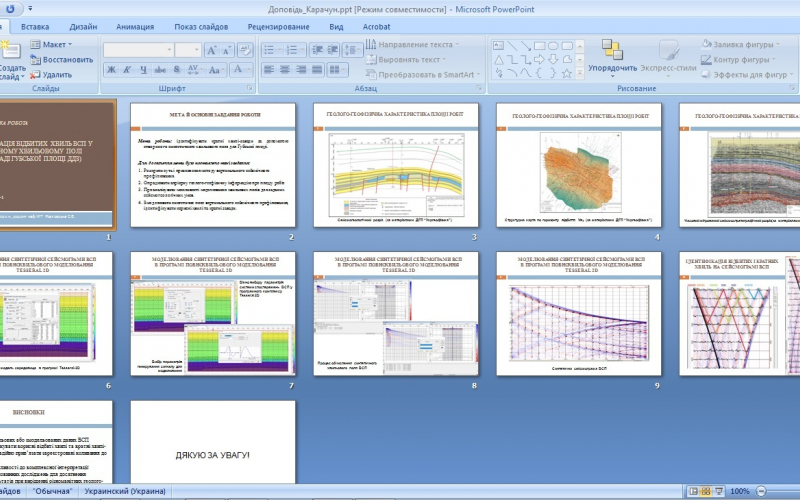Screen dimensions: 800x500
Task: Select the down block arrow shape
Action: coord(553,60)
